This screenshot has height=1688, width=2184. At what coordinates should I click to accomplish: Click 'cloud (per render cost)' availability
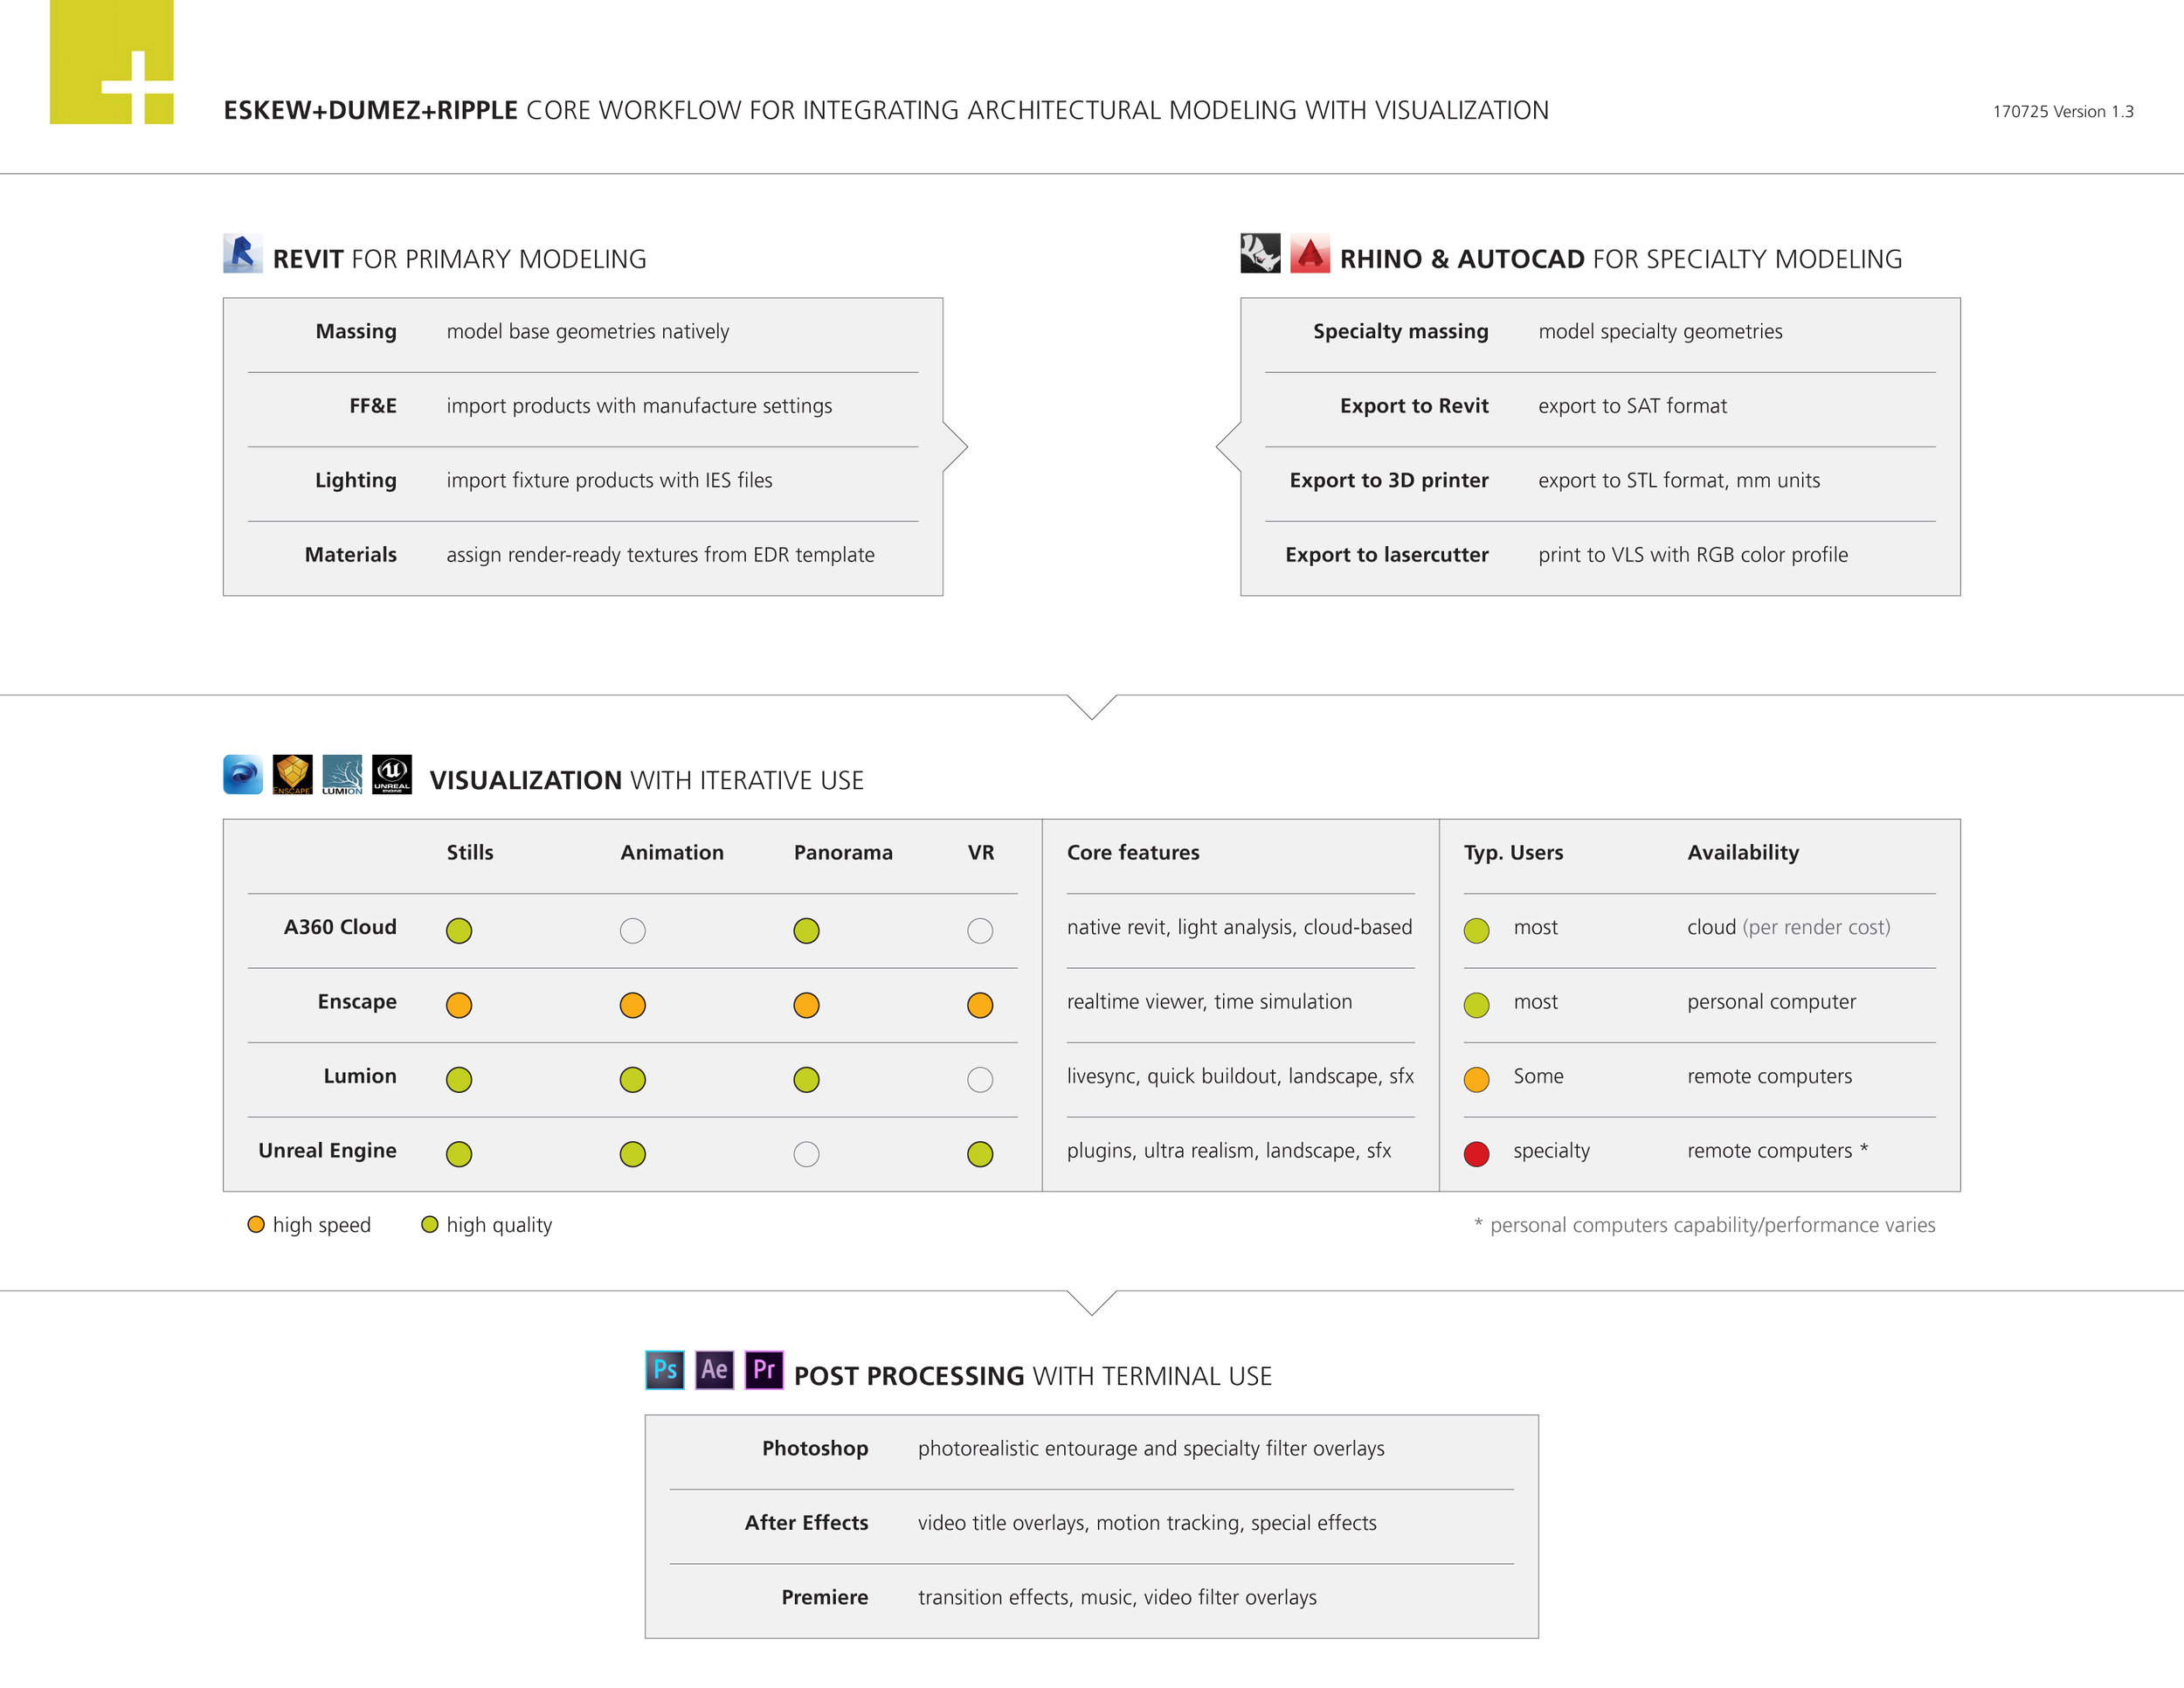coord(1788,928)
